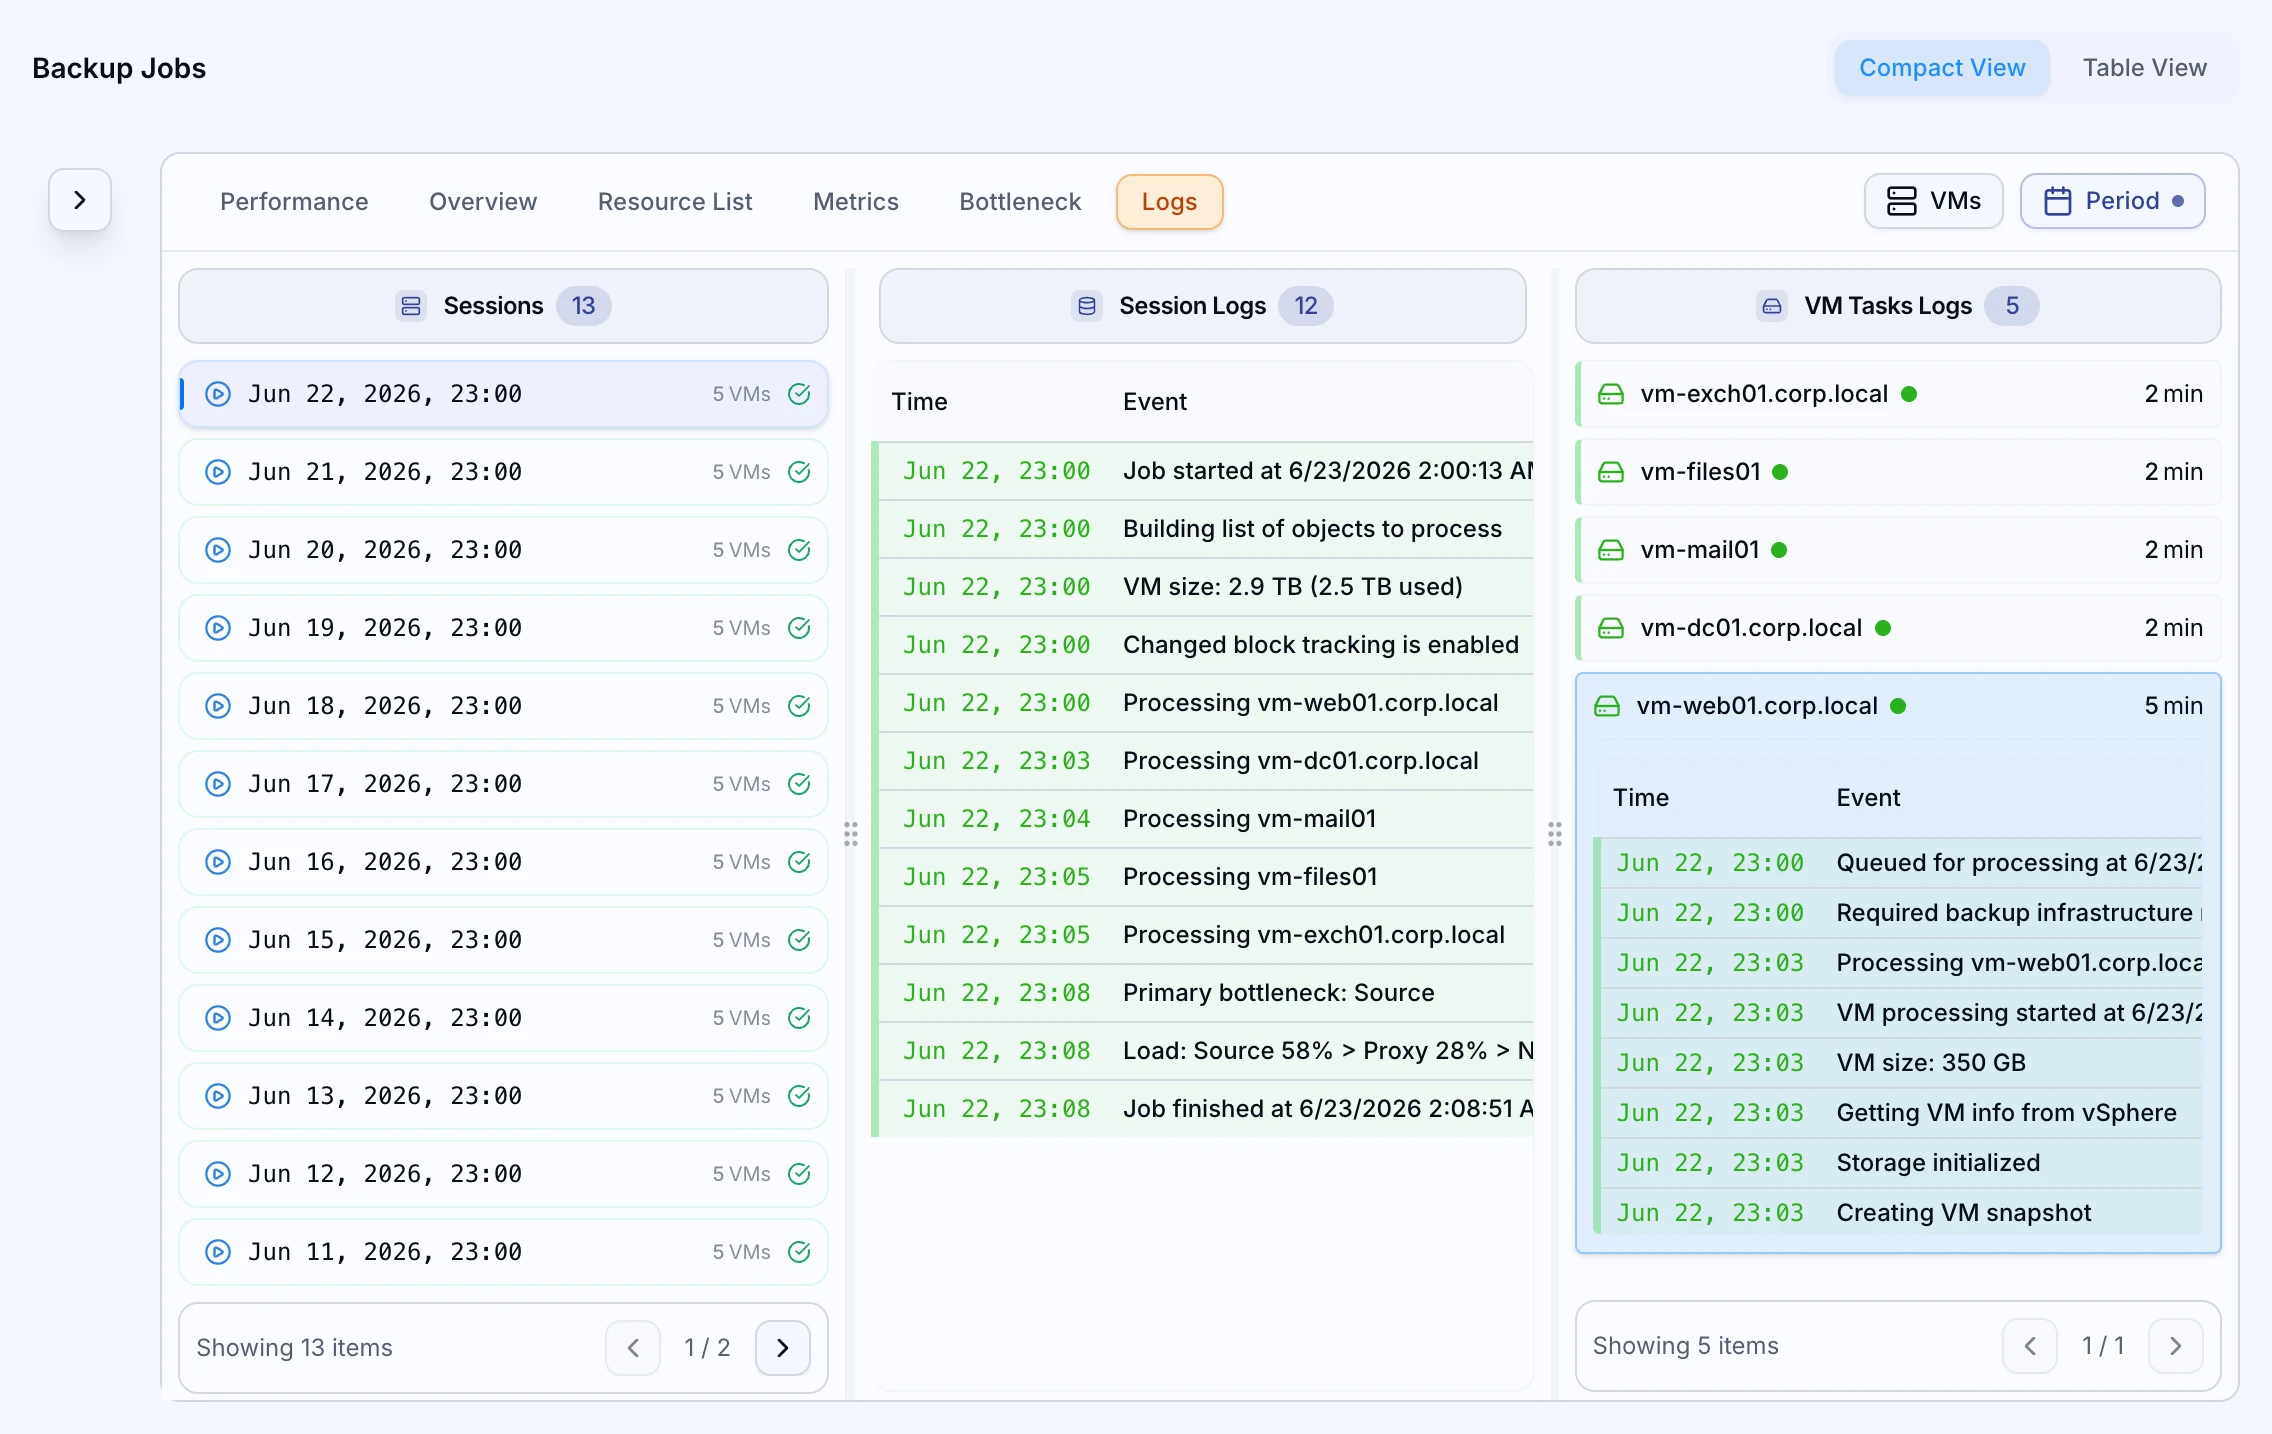Click the calendar icon in Period button
The width and height of the screenshot is (2272, 1434).
click(x=2057, y=201)
